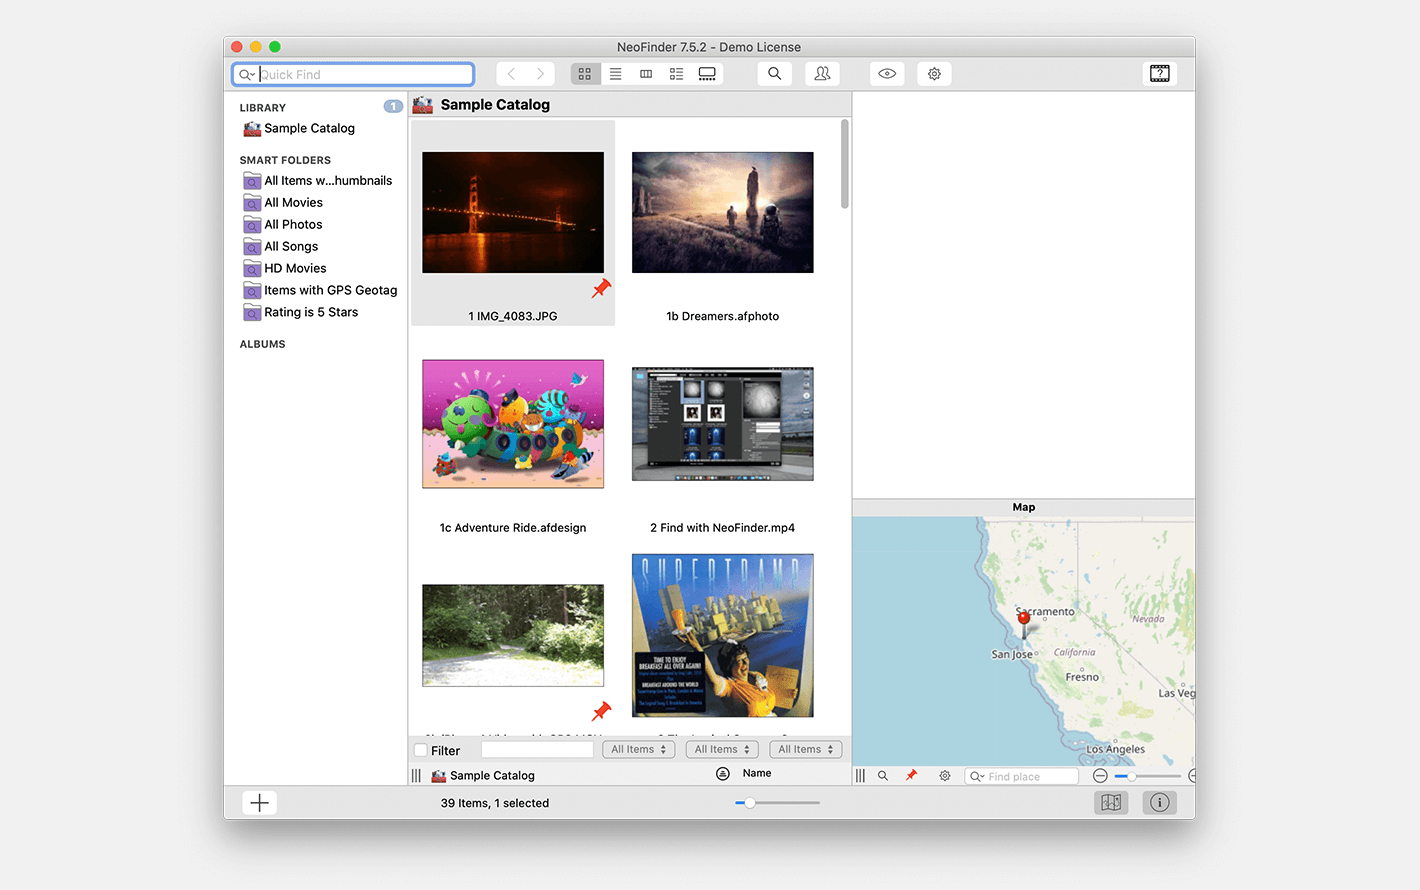Open the first All Items filter dropdown

(639, 750)
